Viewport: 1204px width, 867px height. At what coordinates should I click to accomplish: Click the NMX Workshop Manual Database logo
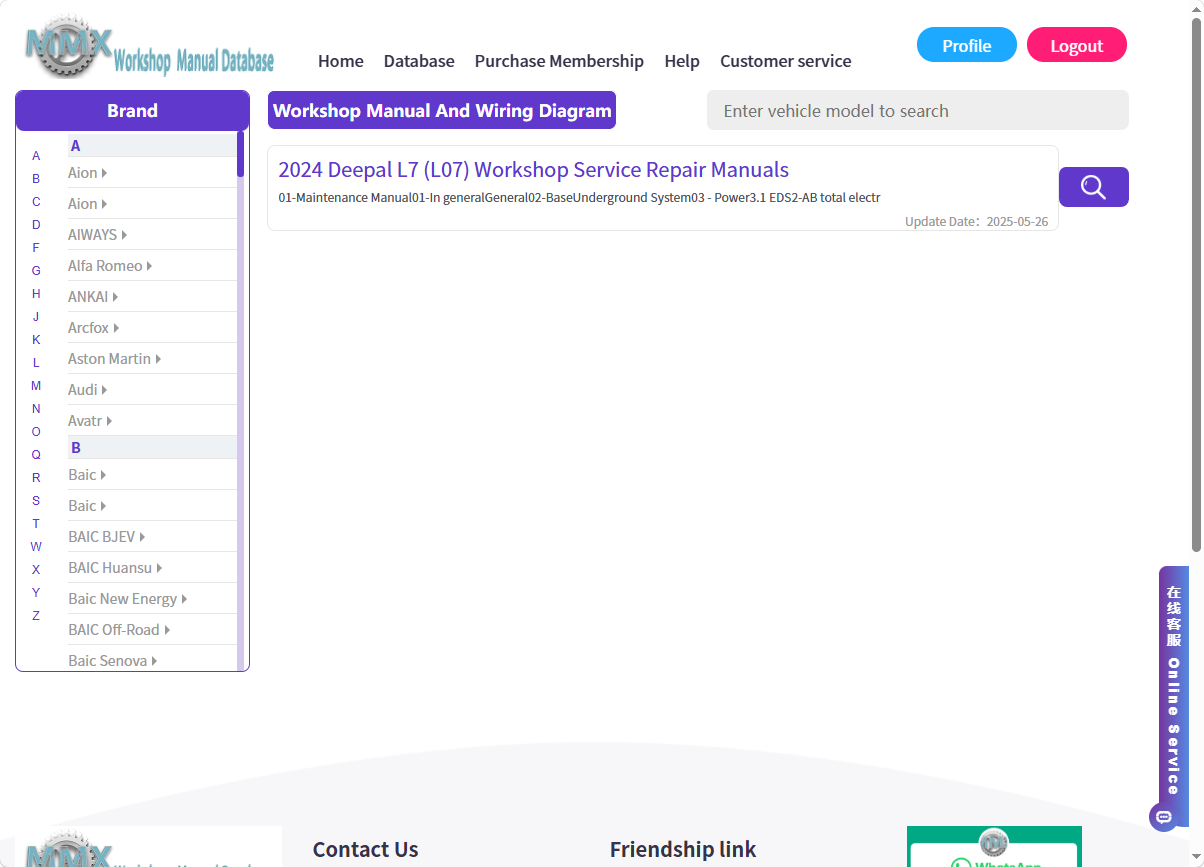[x=149, y=47]
